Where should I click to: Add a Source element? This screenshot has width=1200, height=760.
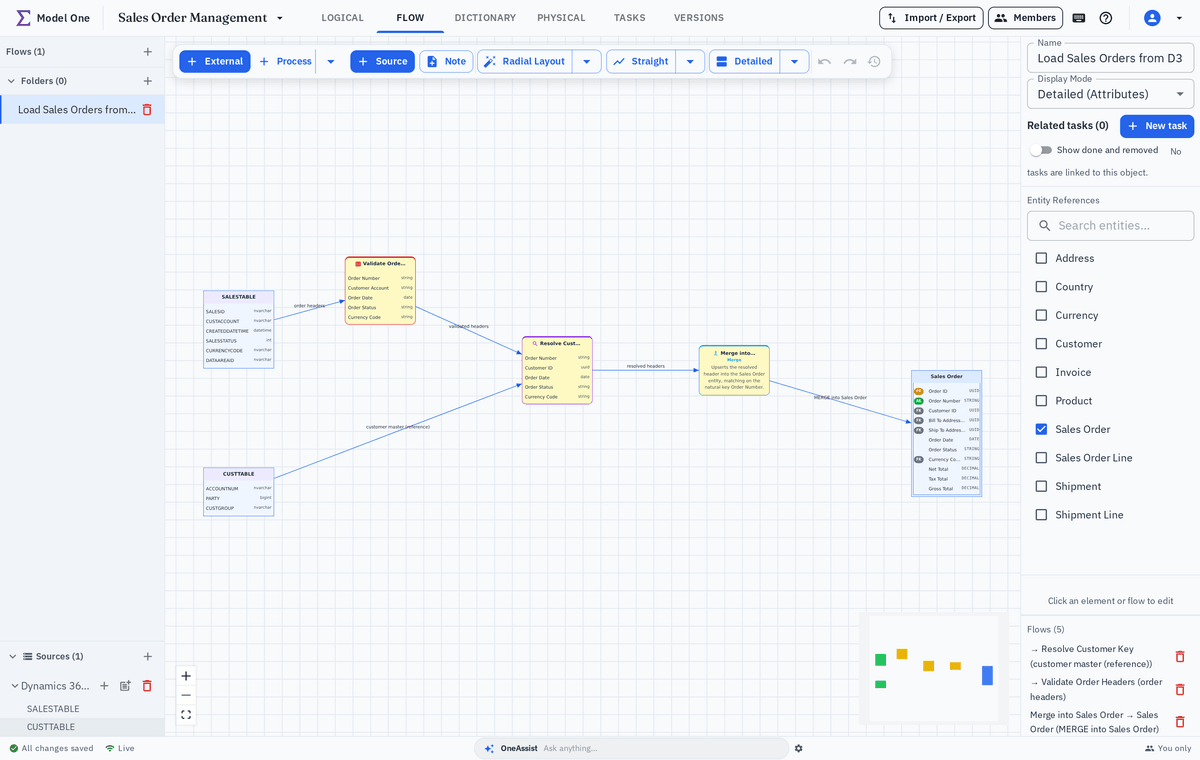382,61
